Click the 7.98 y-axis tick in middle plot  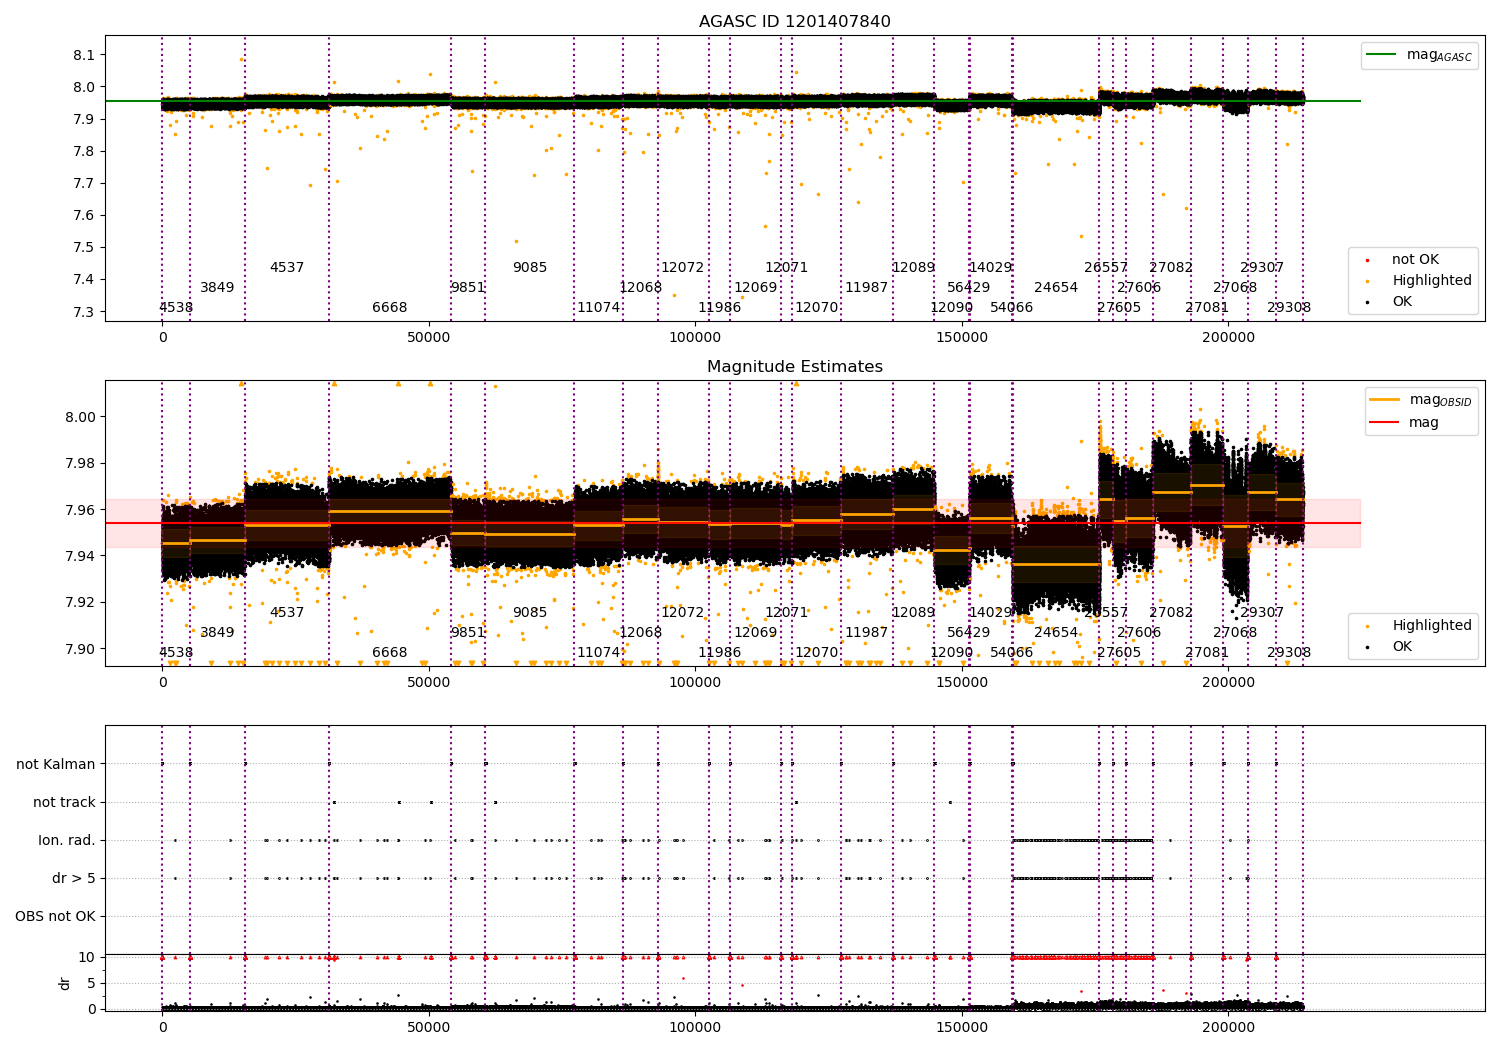pos(80,464)
